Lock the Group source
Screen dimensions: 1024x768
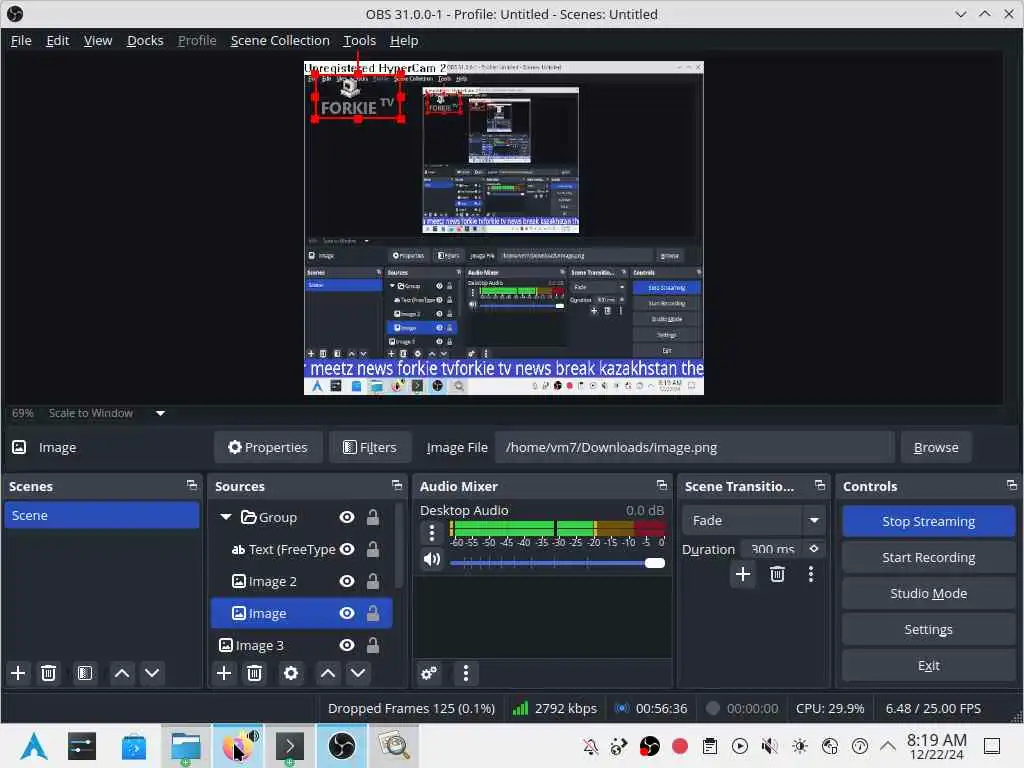coord(373,517)
